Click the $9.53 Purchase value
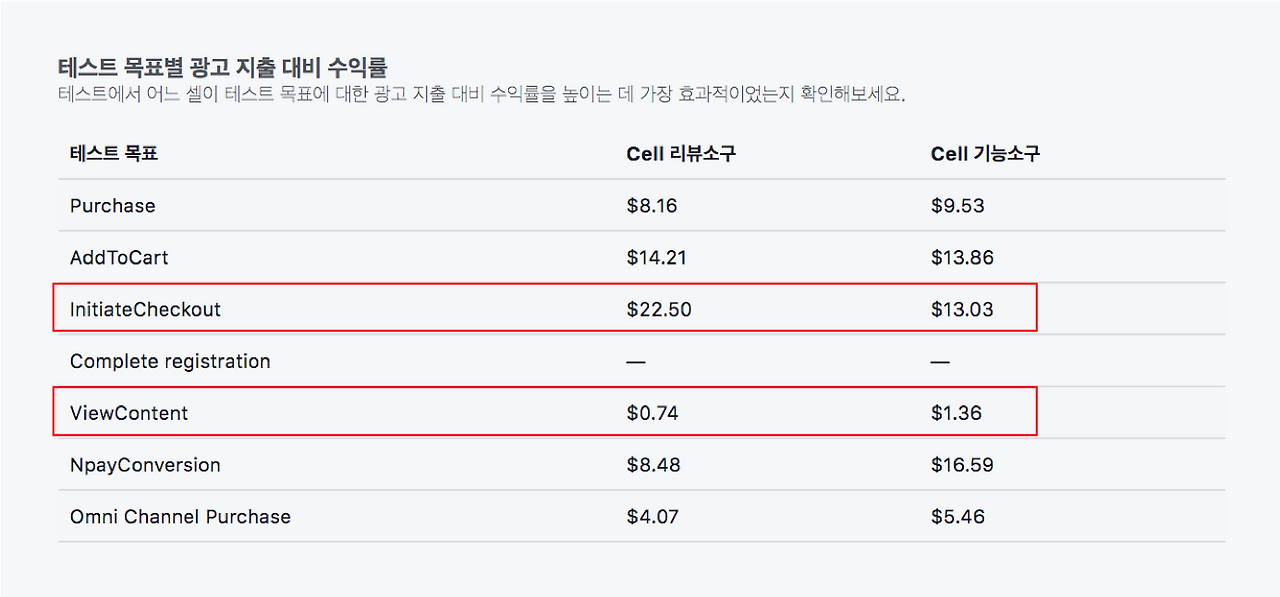The height and width of the screenshot is (597, 1280). click(957, 206)
